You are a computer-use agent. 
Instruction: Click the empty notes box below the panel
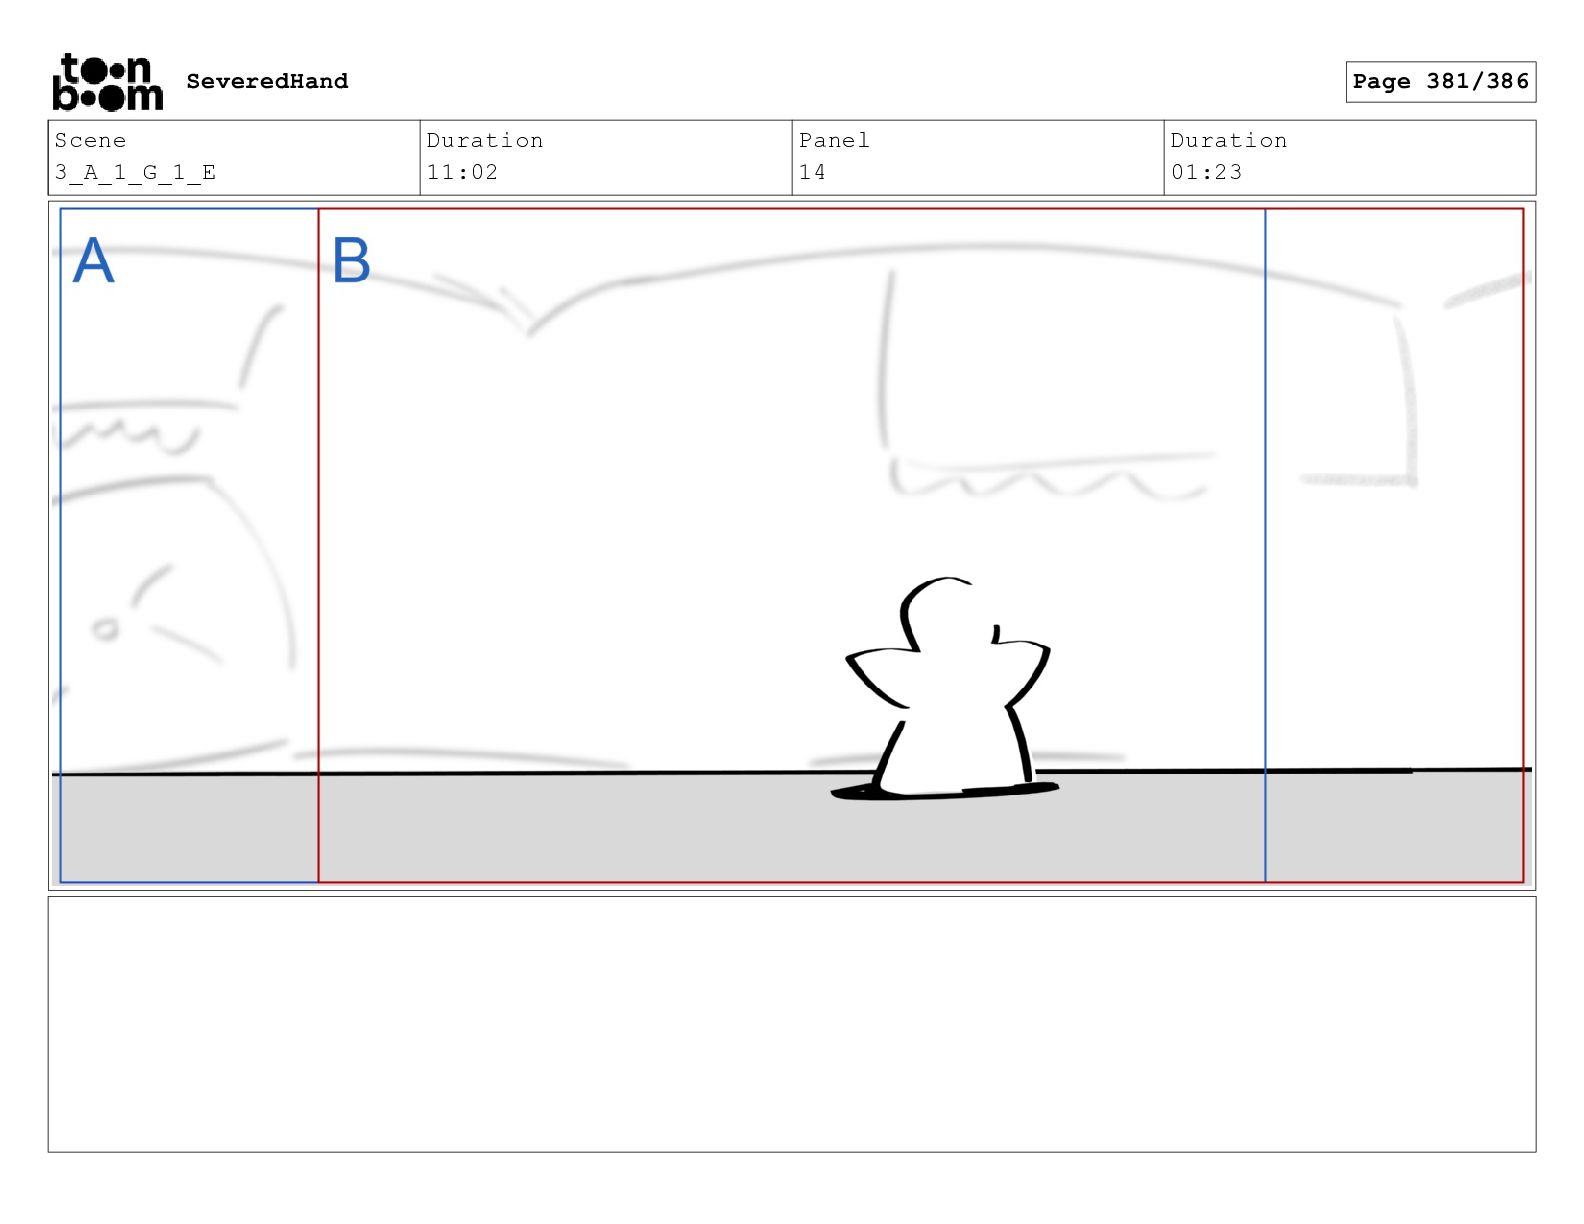coord(792,1024)
